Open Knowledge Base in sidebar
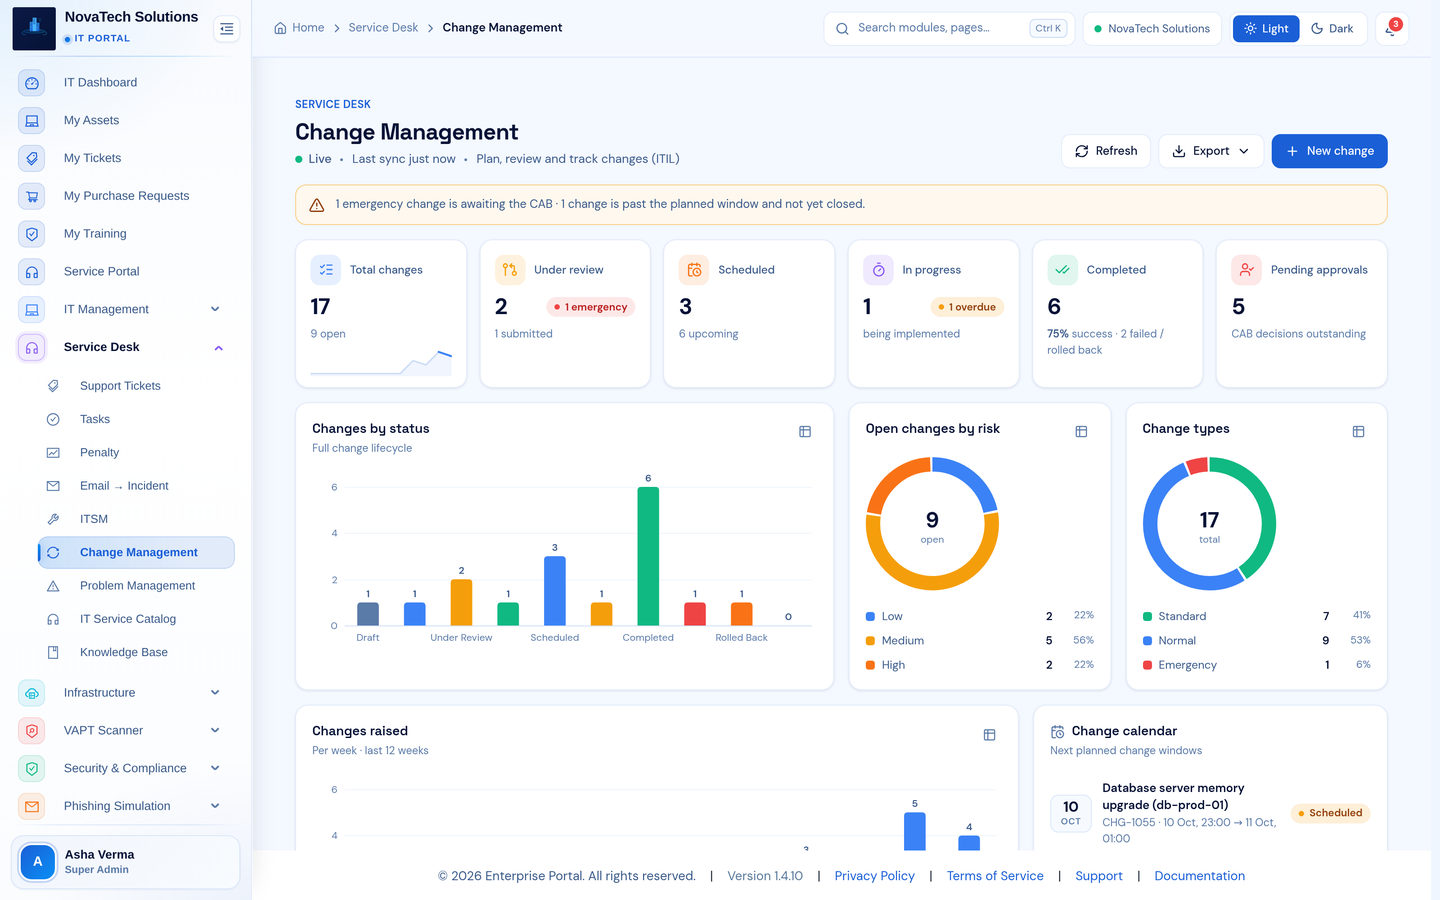The image size is (1440, 900). (136, 653)
